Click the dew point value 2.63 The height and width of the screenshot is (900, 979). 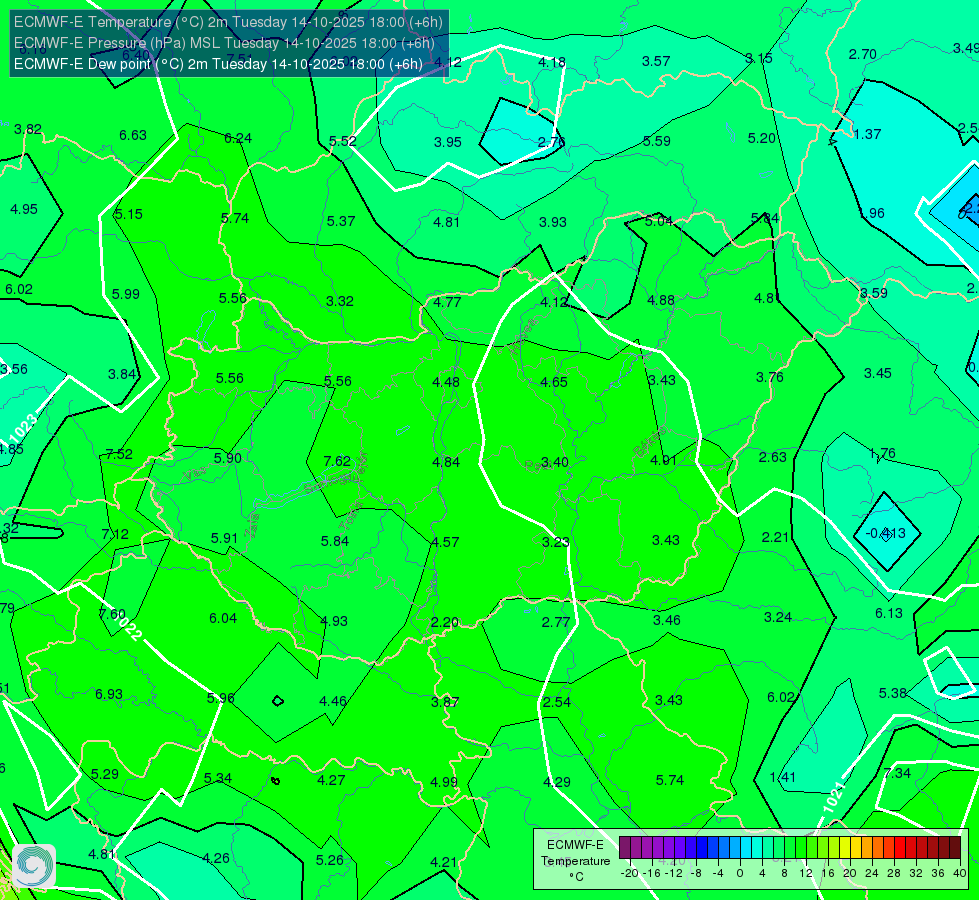(x=772, y=457)
